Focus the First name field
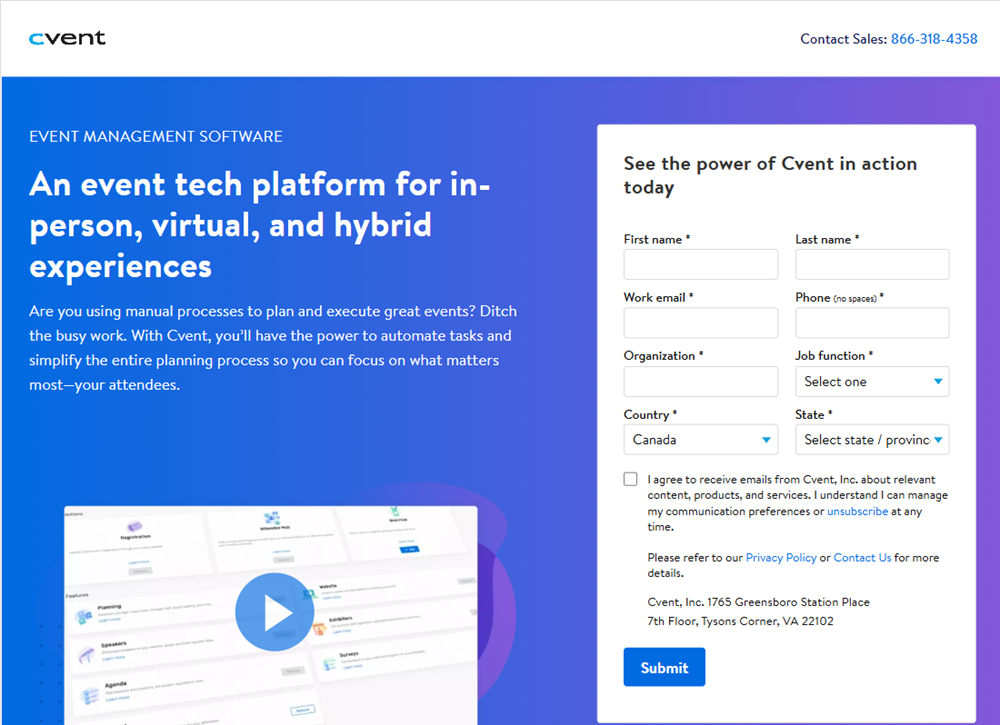 [x=700, y=264]
